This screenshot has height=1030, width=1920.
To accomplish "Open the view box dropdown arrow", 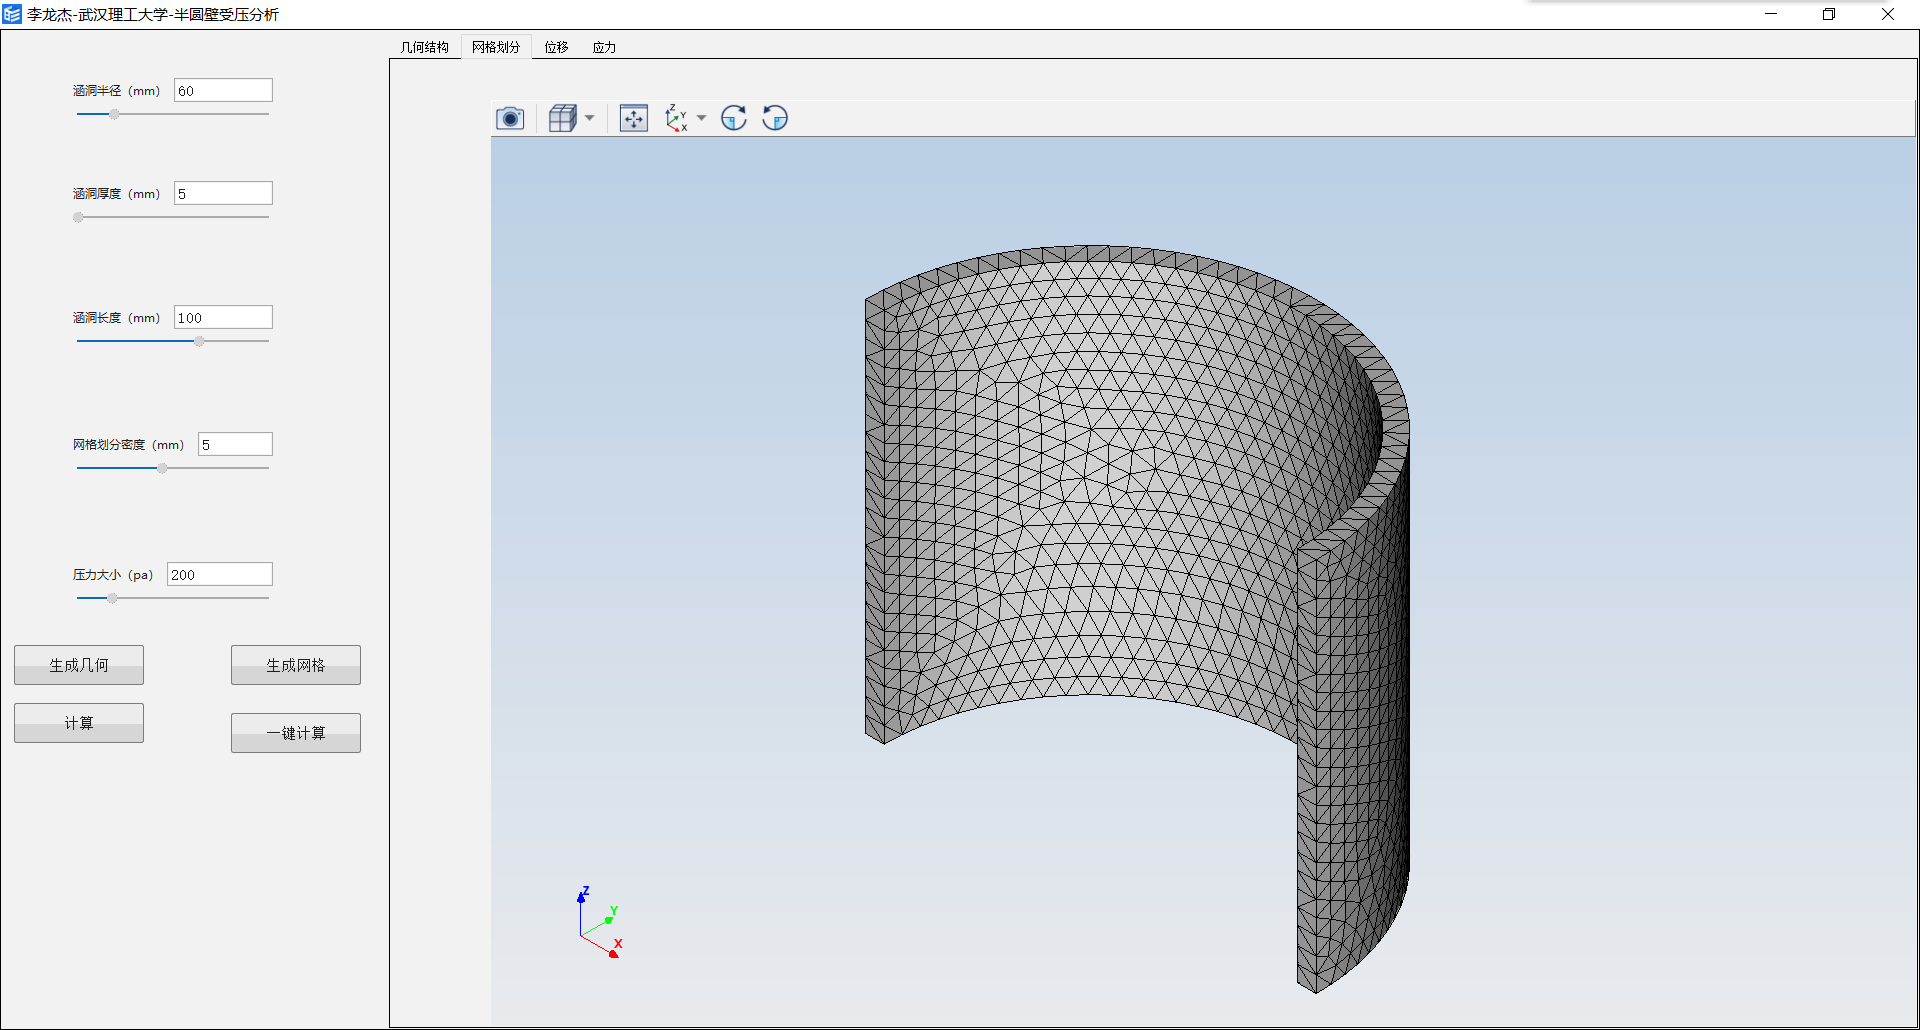I will (x=590, y=118).
